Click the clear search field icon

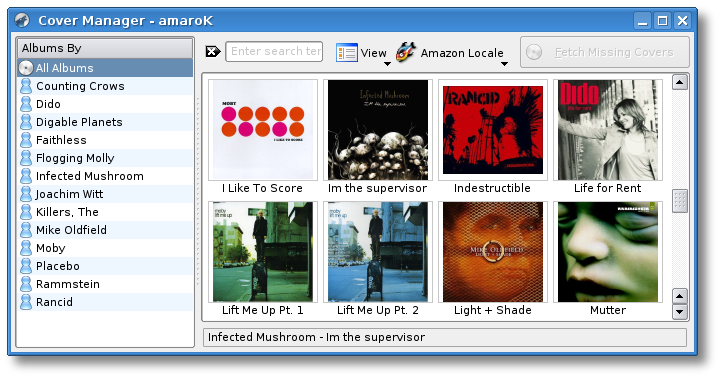pyautogui.click(x=213, y=52)
